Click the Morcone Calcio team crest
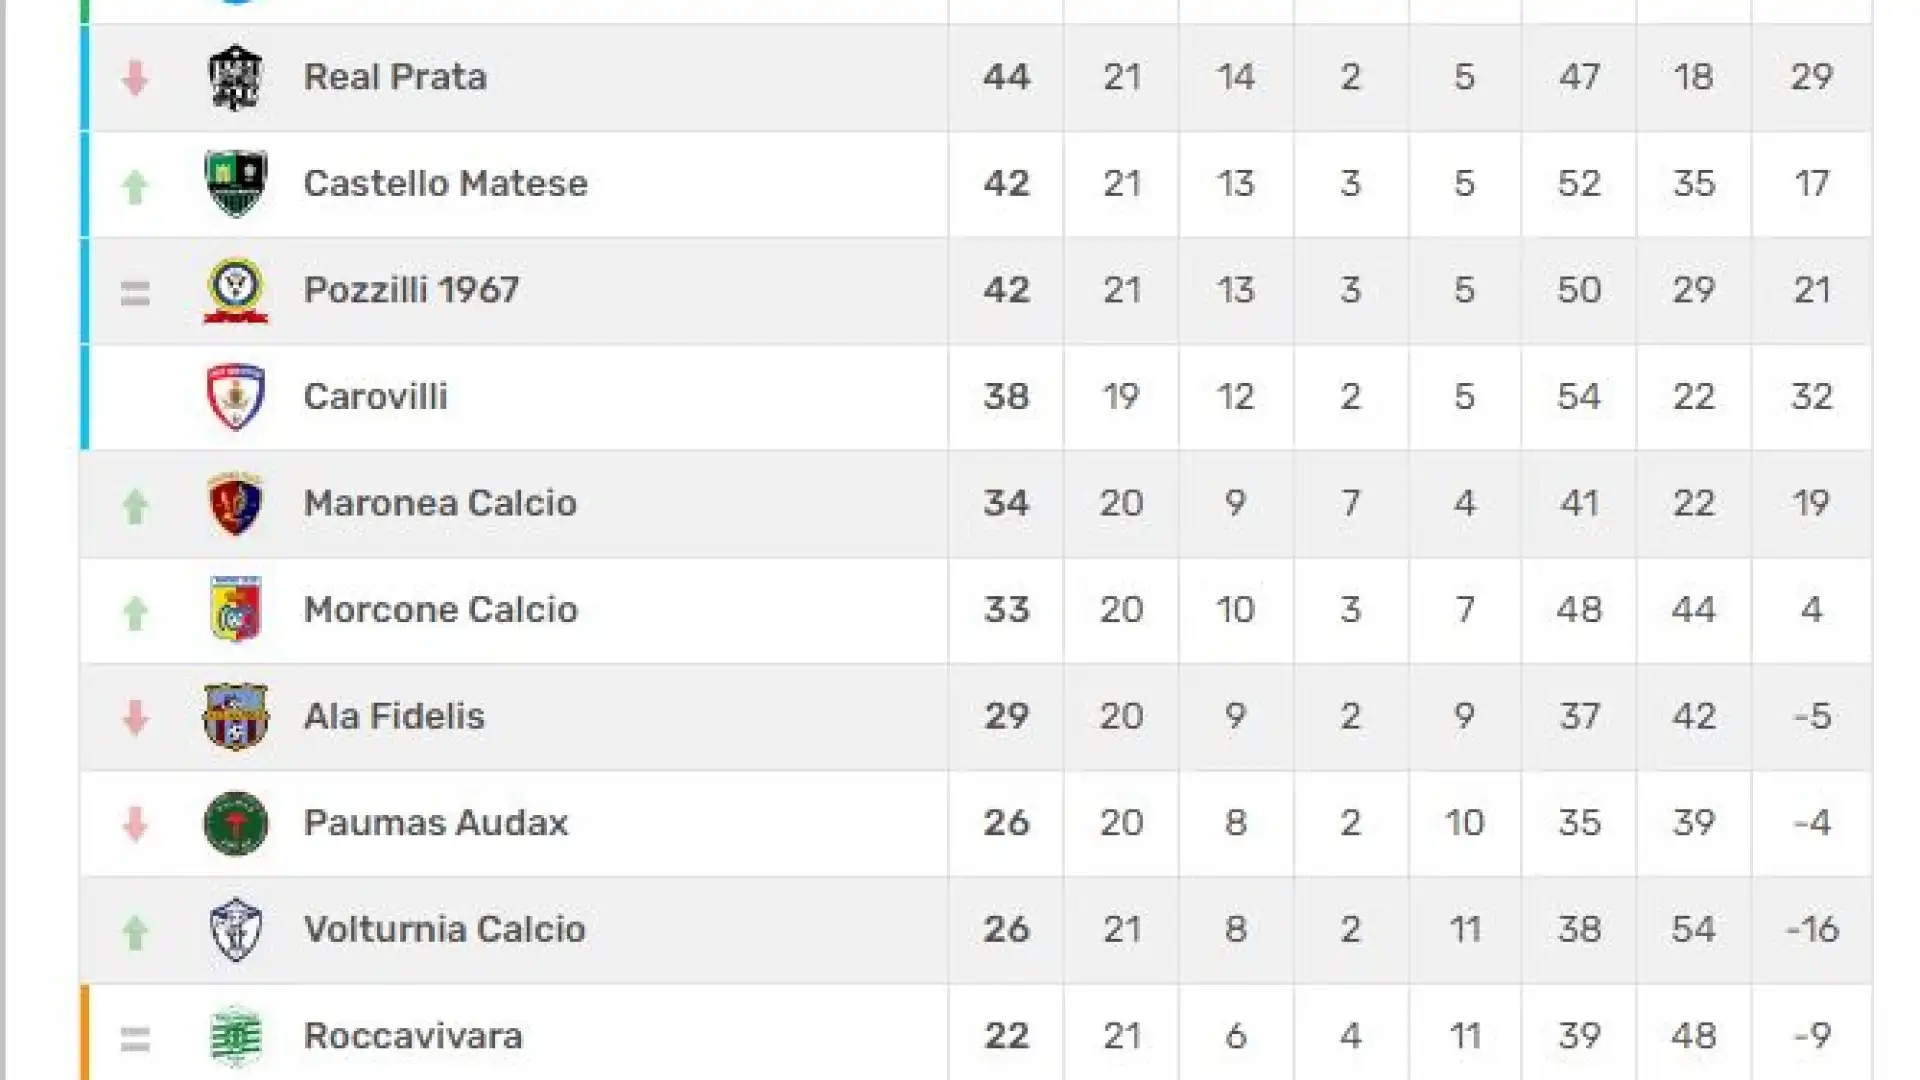Screen dimensions: 1920x1080 pyautogui.click(x=235, y=610)
